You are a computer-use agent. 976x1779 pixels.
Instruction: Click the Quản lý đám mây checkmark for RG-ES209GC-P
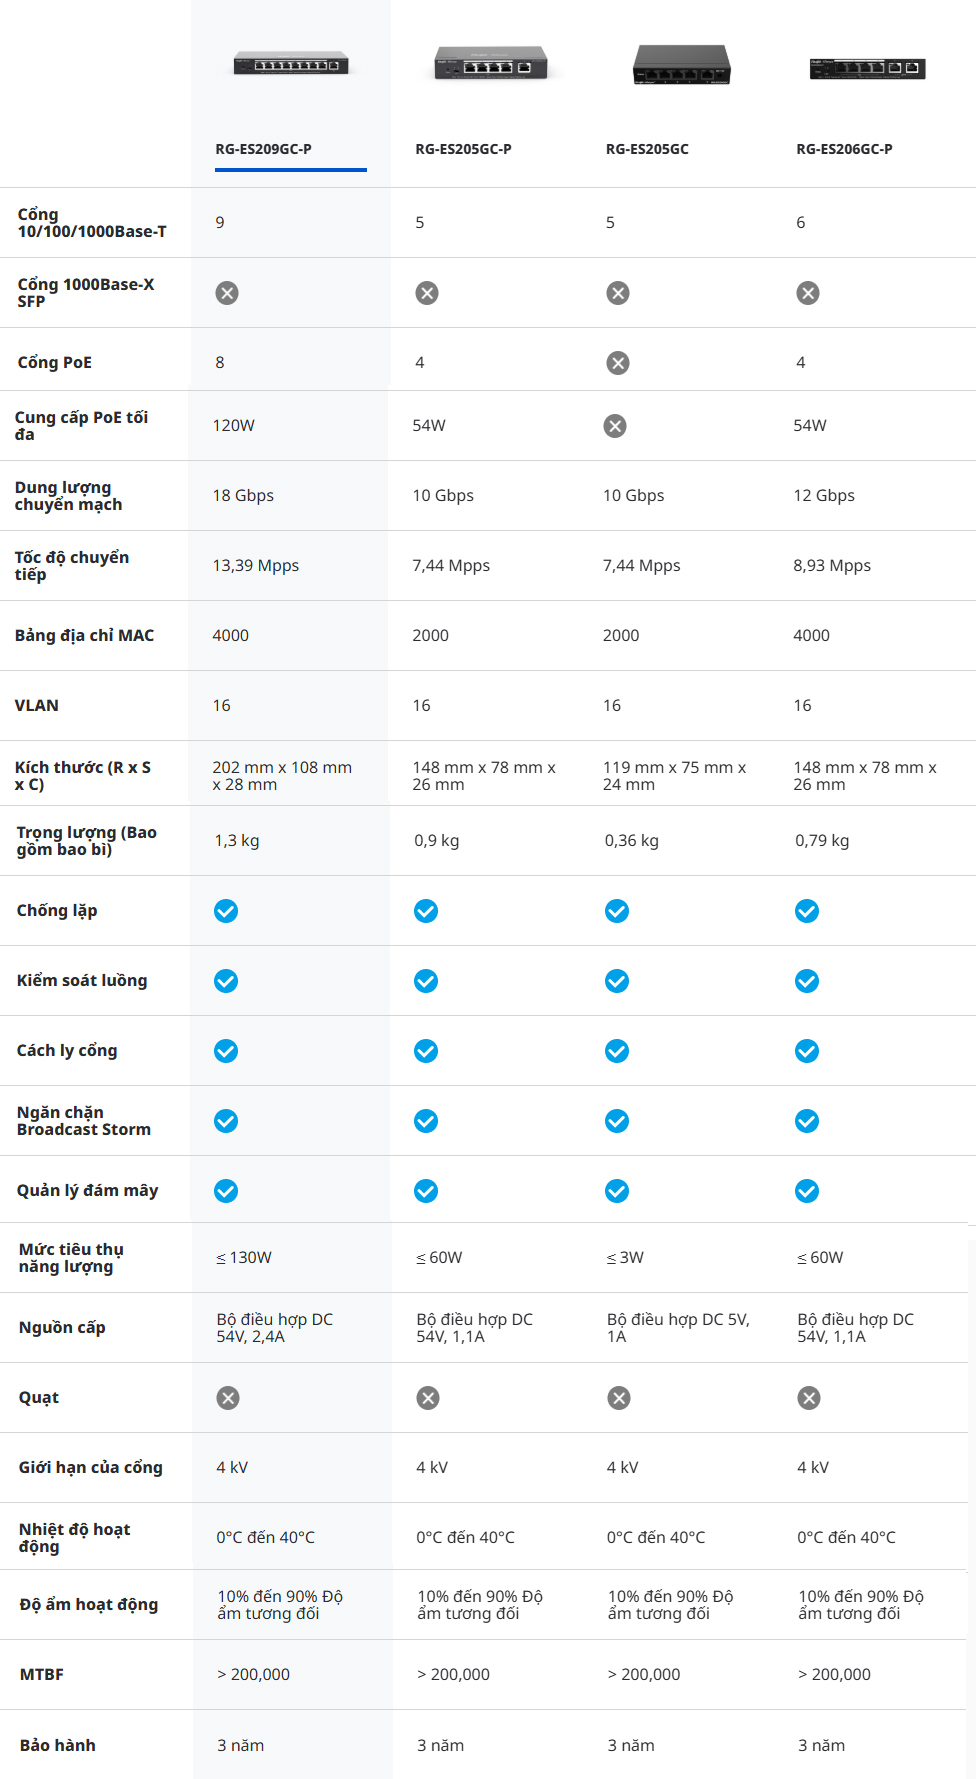point(226,1191)
